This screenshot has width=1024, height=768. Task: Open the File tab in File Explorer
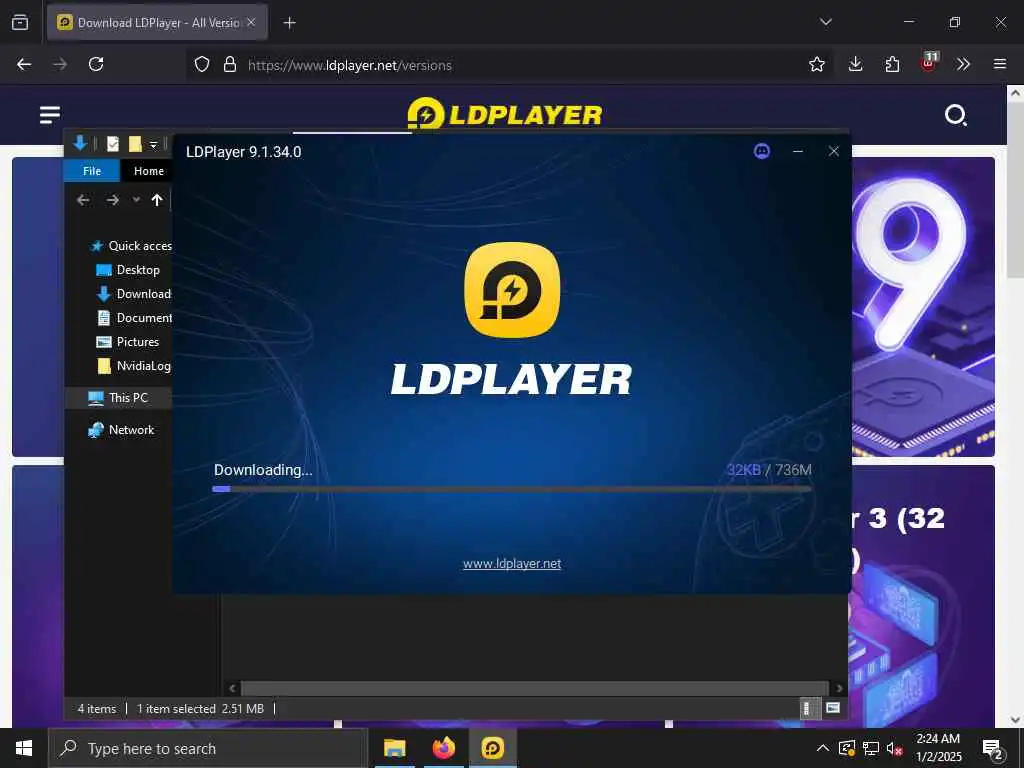92,171
